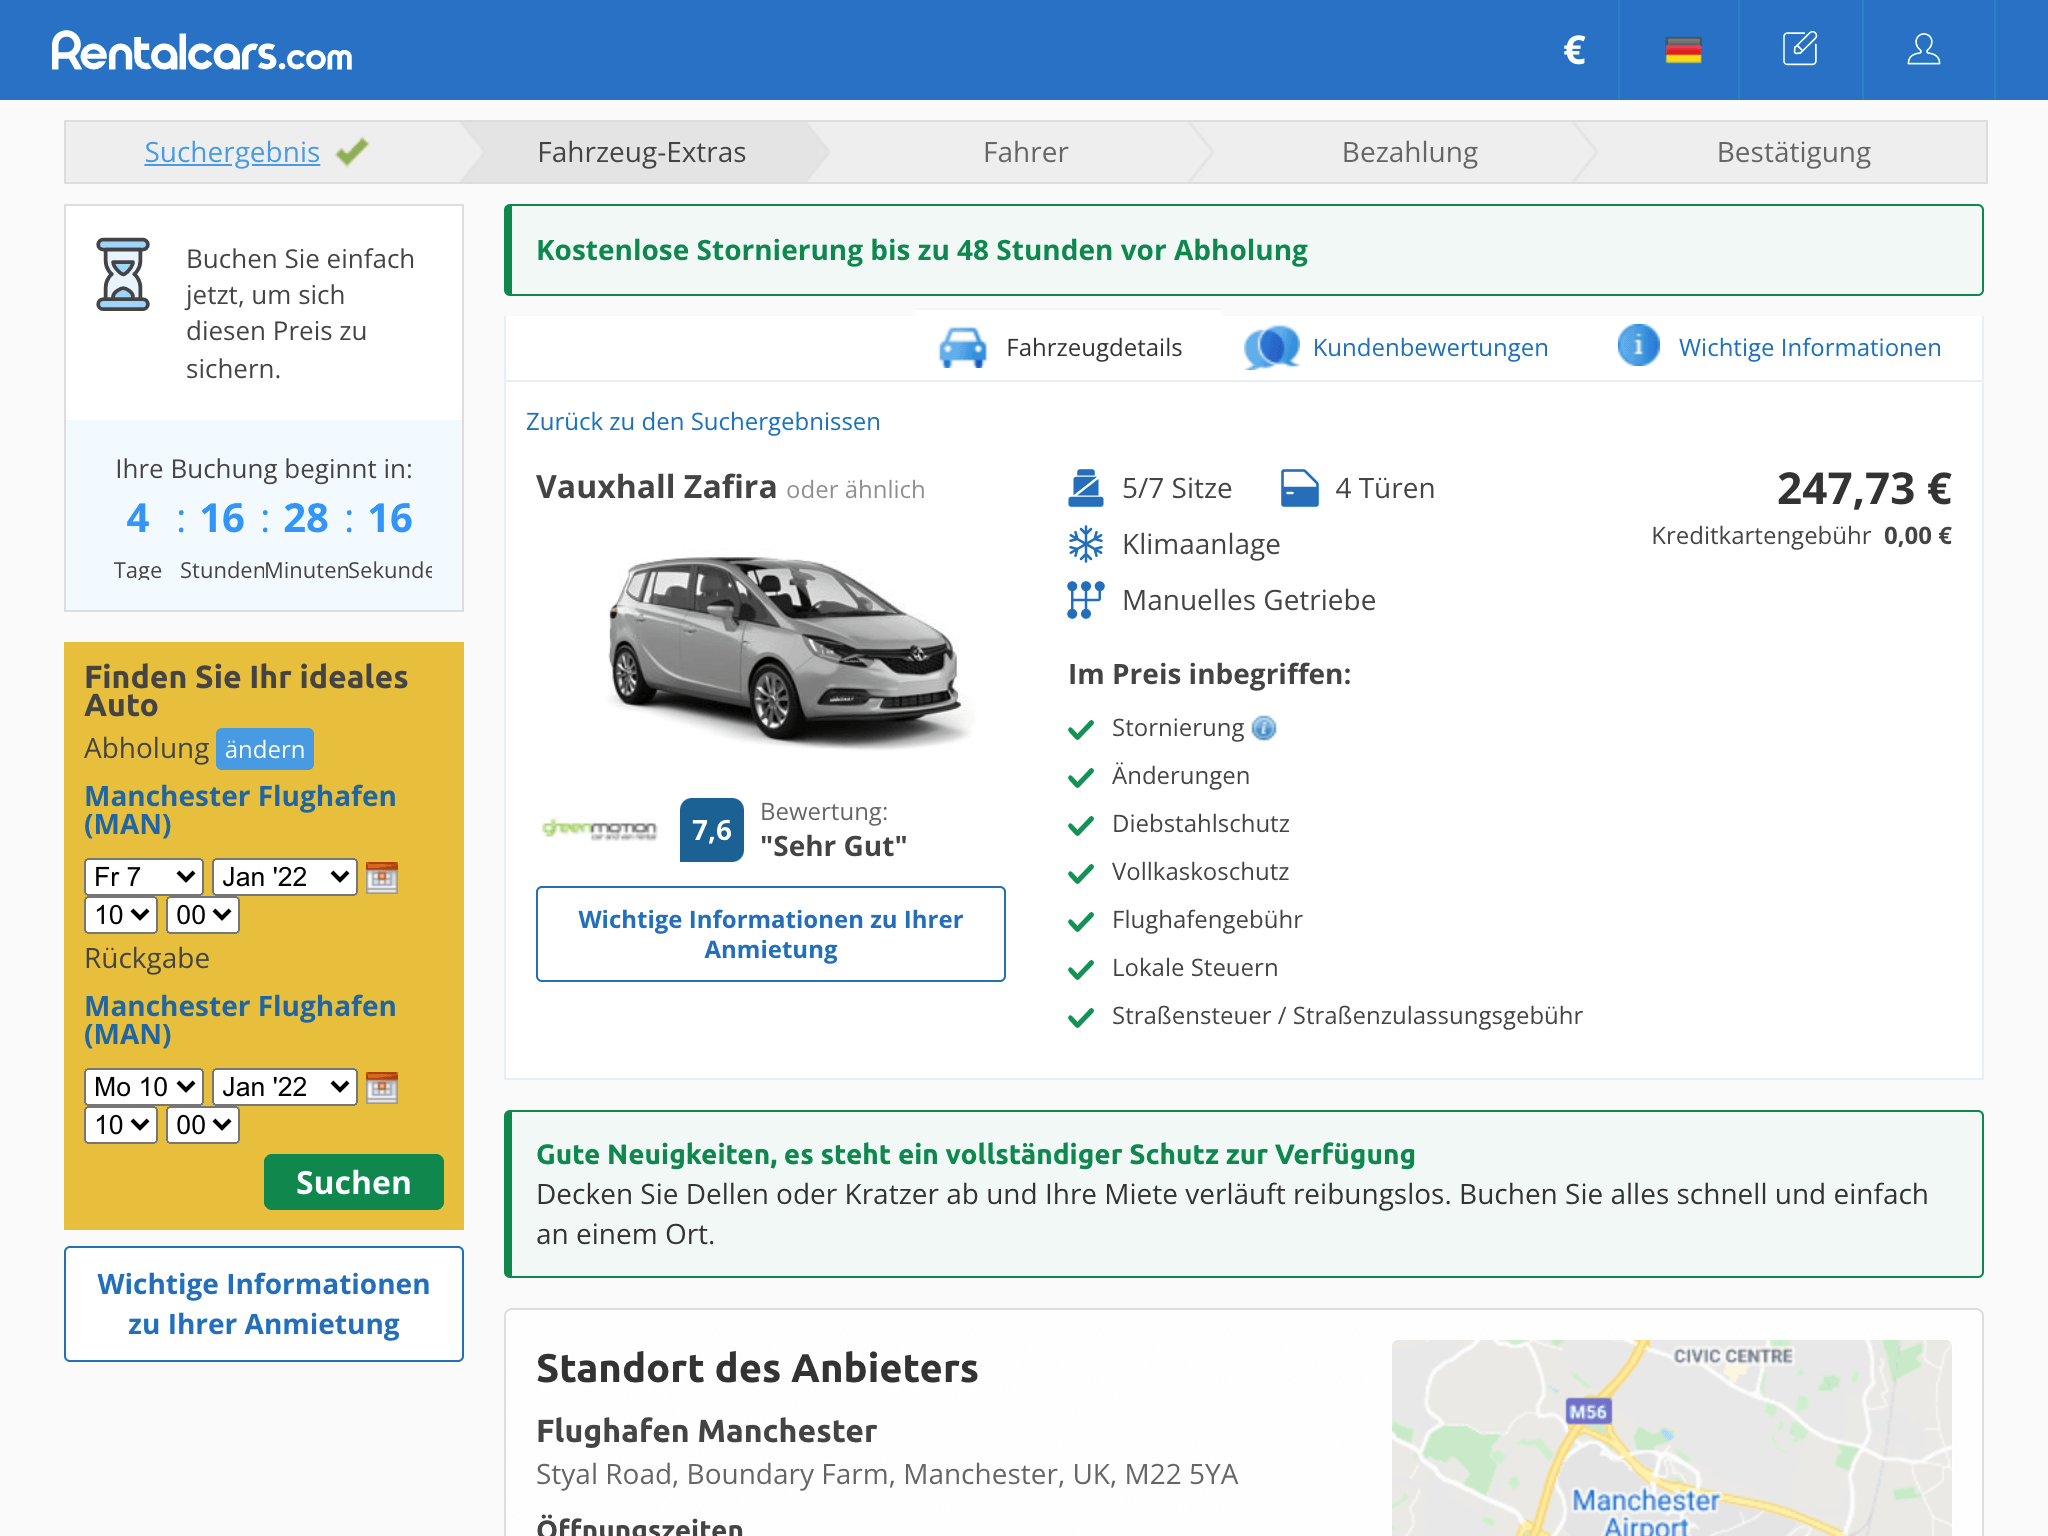Click the green checkmark beside Suchergebnis
2048x1536 pixels.
point(352,152)
